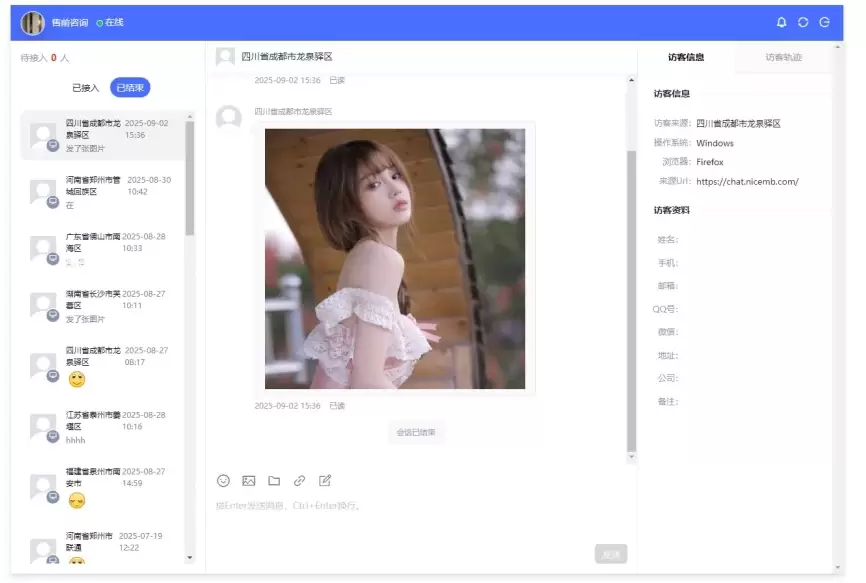Open the quick reply editor icon

325,480
